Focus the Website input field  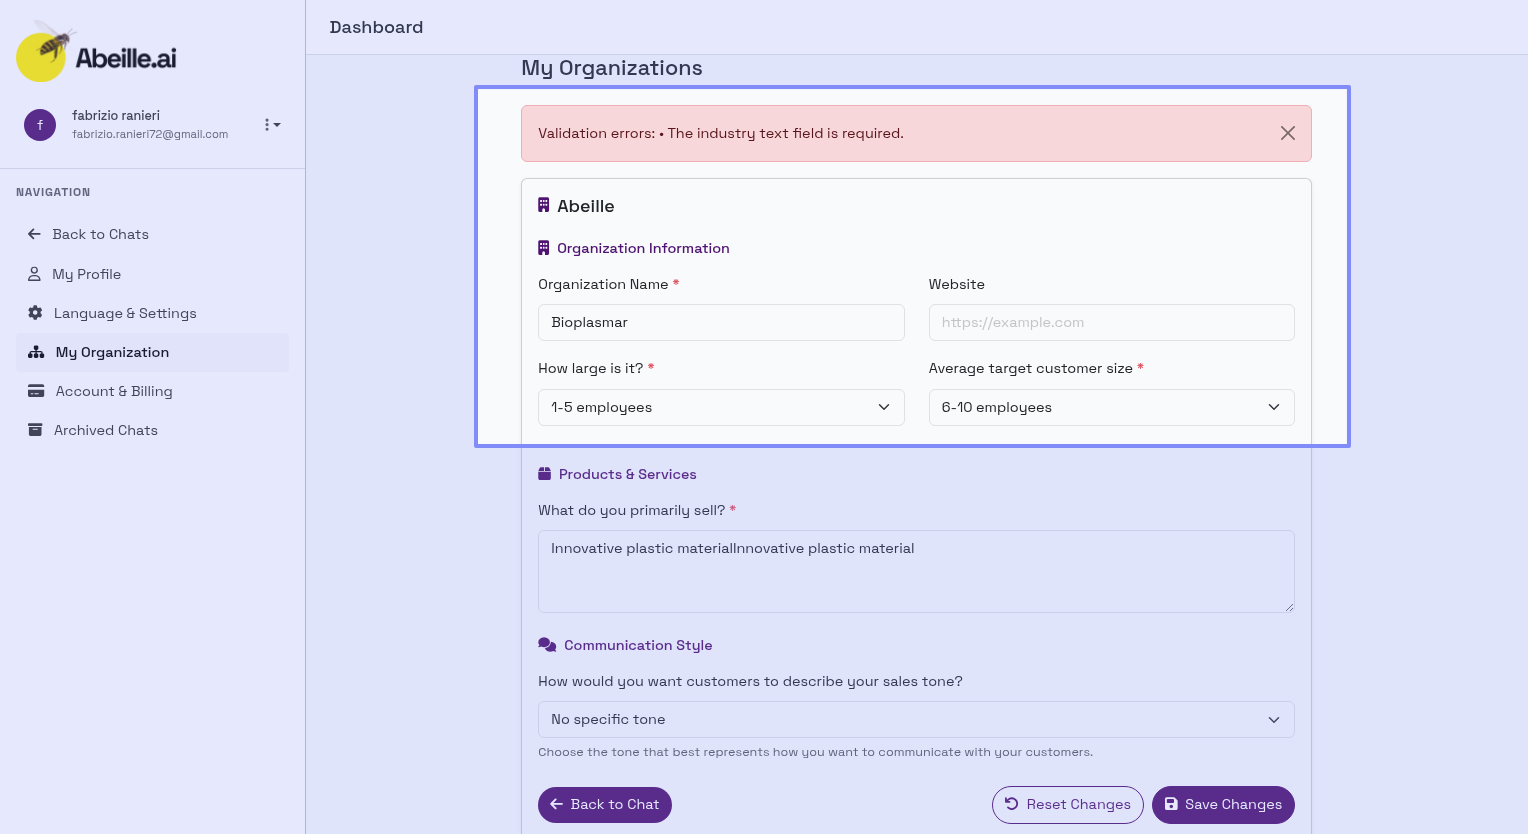click(x=1110, y=322)
